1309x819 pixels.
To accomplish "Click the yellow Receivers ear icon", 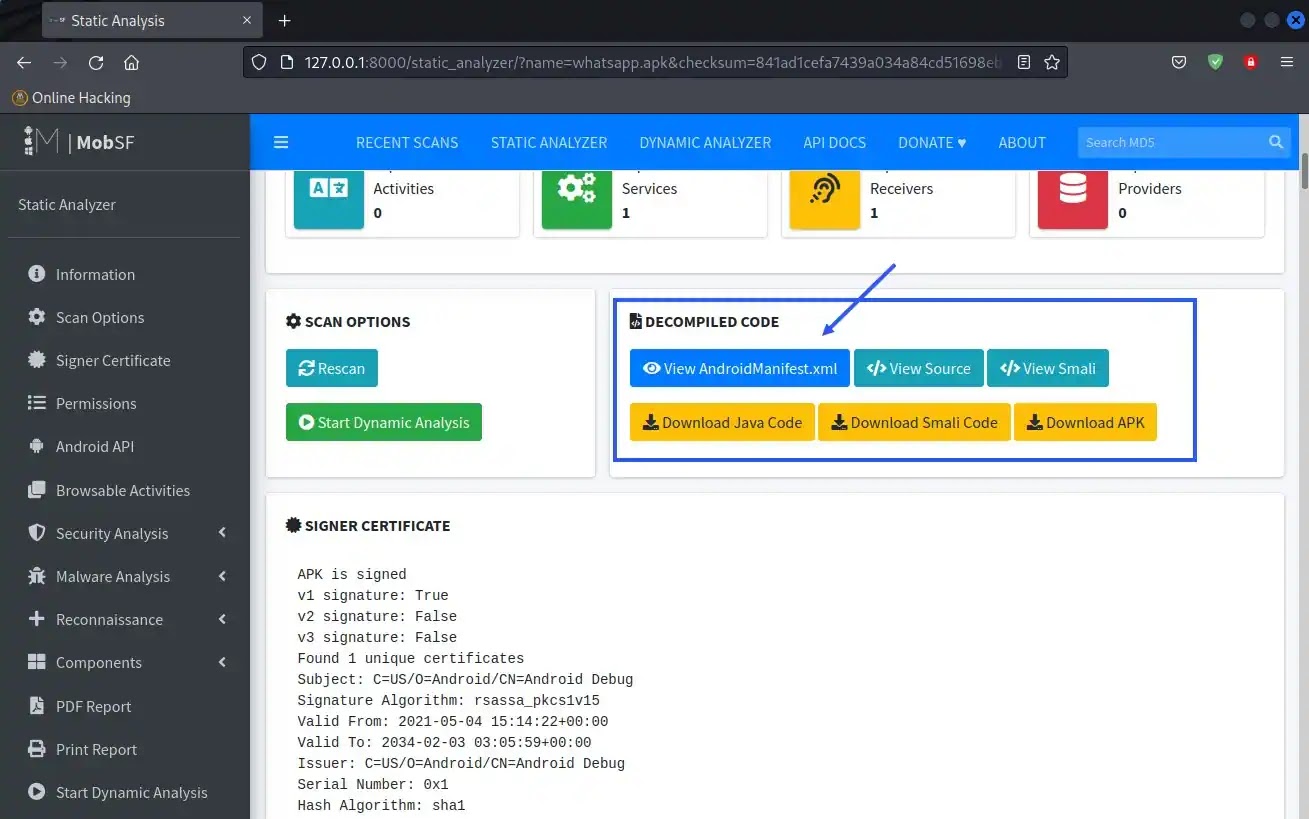I will click(825, 198).
